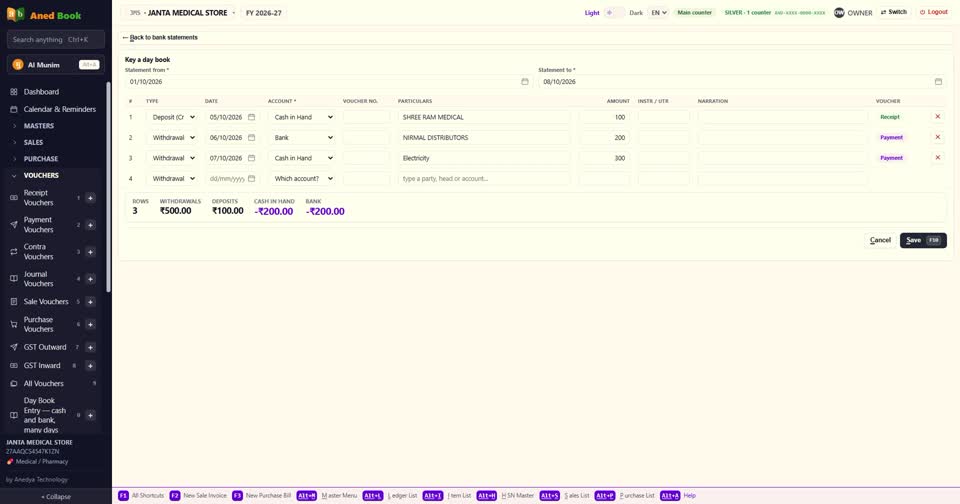Click the OWNER avatar icon
The height and width of the screenshot is (504, 960).
(x=839, y=12)
